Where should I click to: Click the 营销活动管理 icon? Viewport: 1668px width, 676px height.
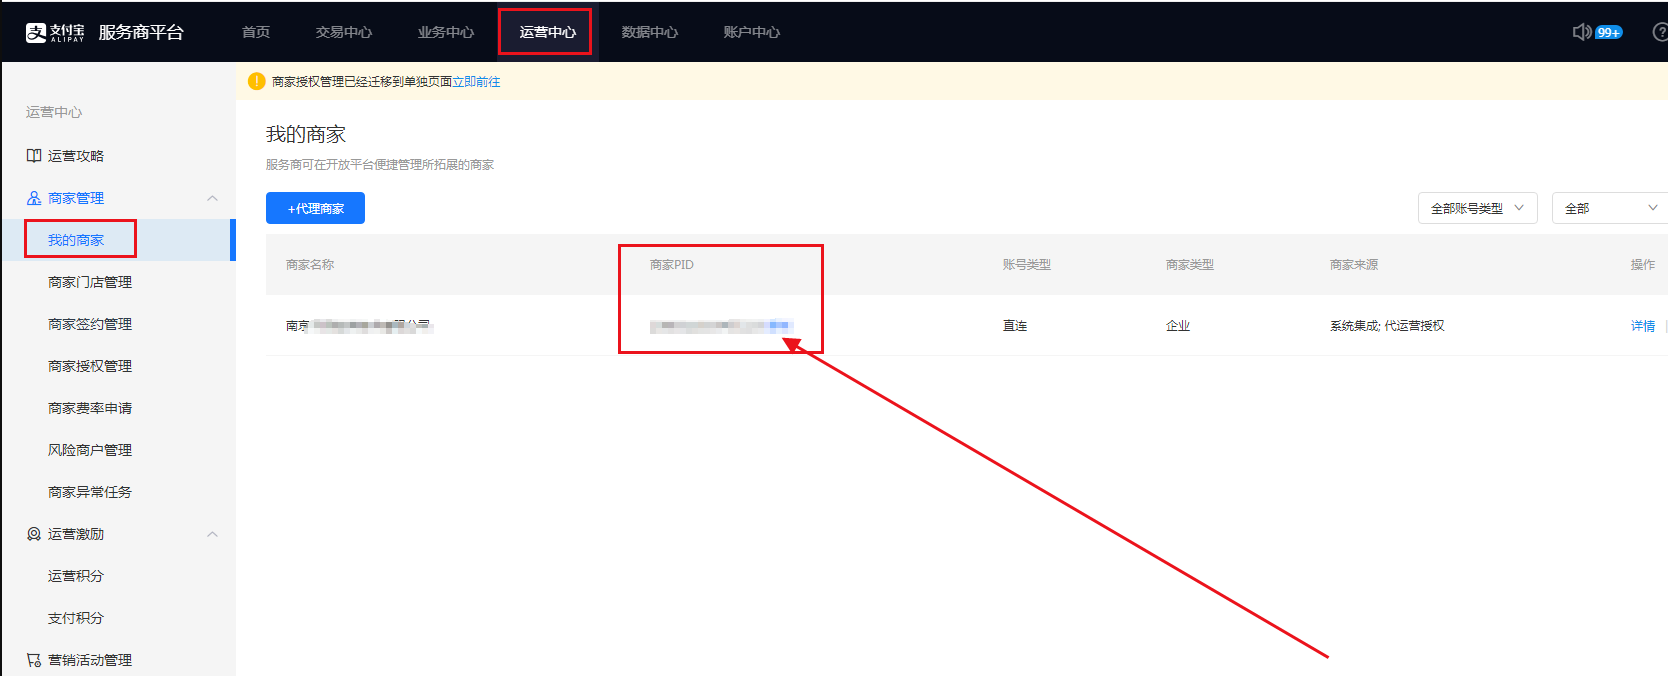(34, 660)
